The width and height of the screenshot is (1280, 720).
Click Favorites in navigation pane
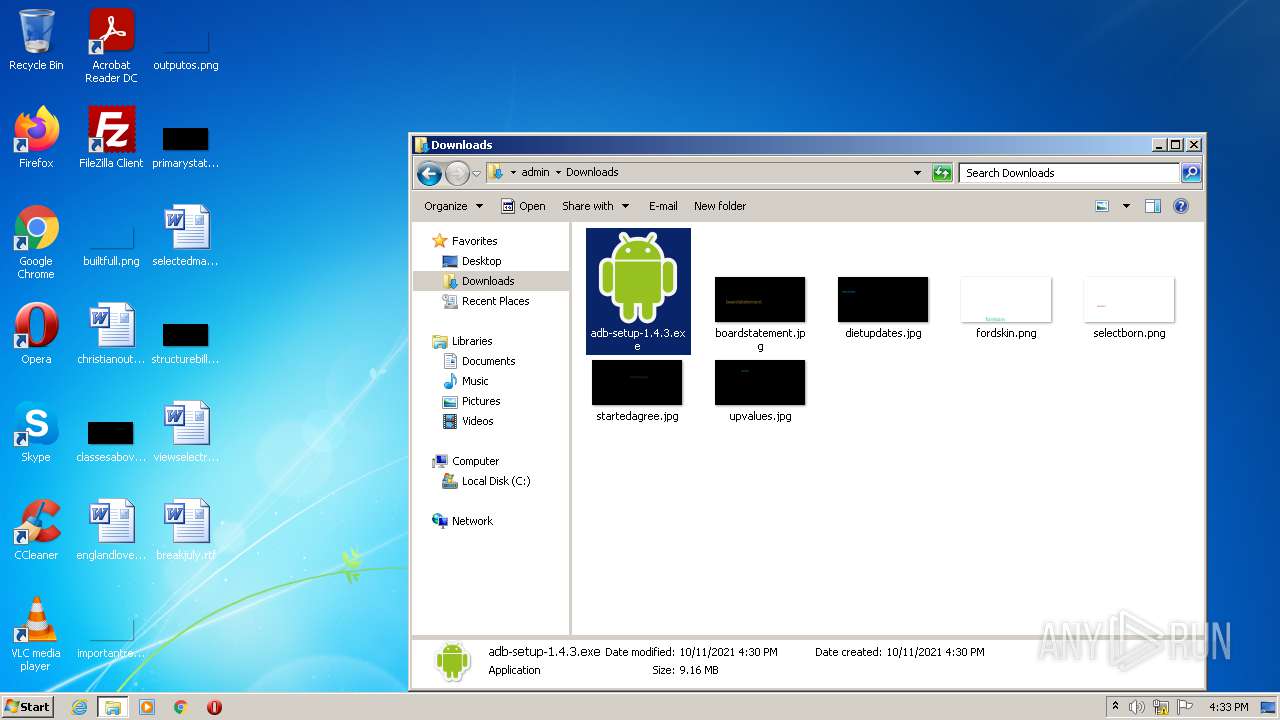click(474, 241)
